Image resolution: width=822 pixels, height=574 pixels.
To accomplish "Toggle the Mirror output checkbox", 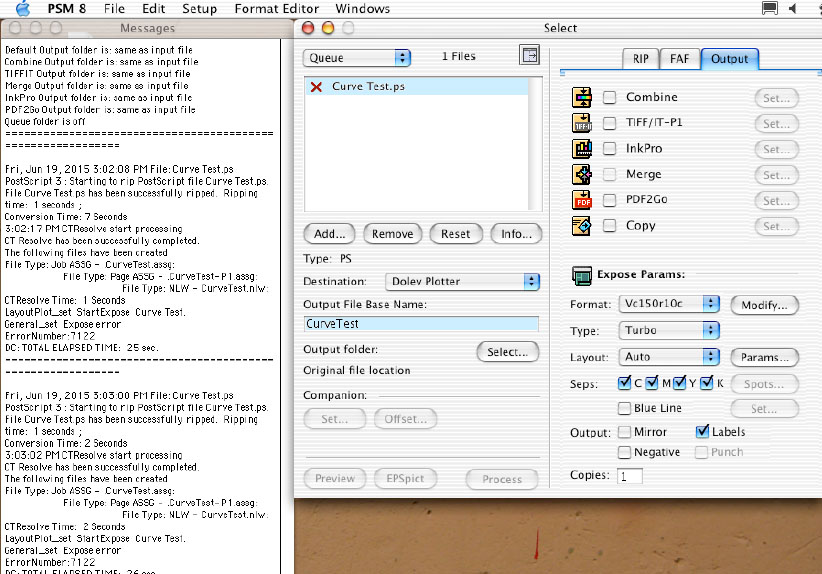I will (x=624, y=432).
